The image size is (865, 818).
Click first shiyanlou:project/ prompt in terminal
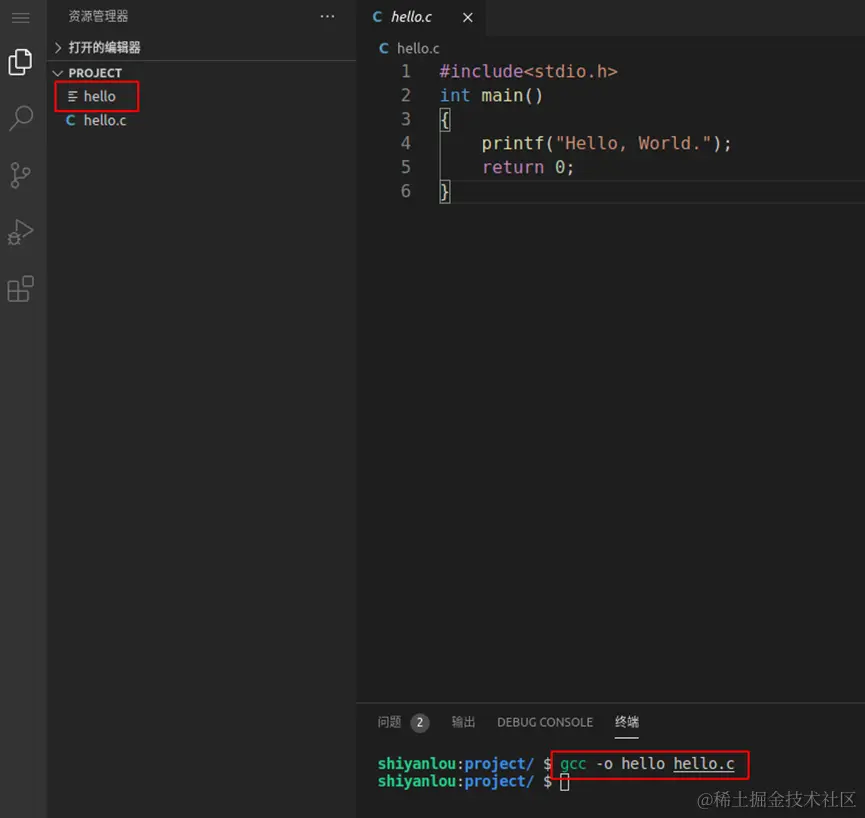point(456,763)
